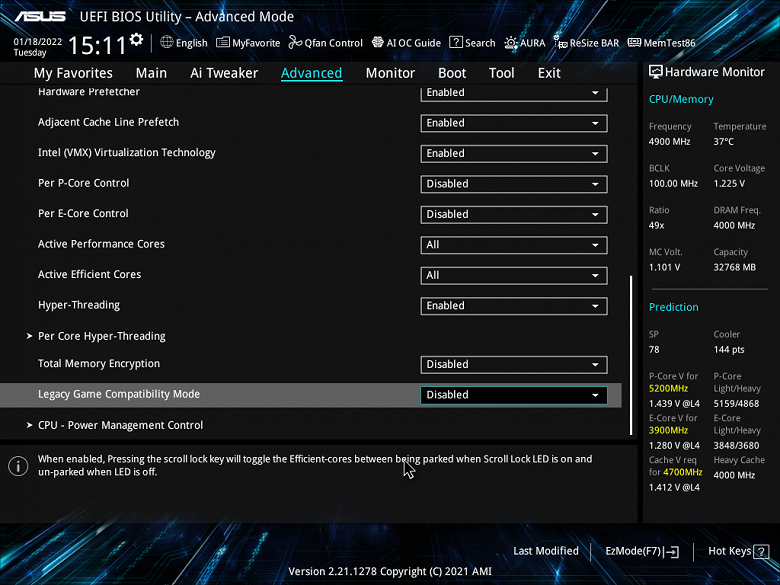Open the settings gear next to clock
Image resolution: width=780 pixels, height=585 pixels.
click(136, 39)
